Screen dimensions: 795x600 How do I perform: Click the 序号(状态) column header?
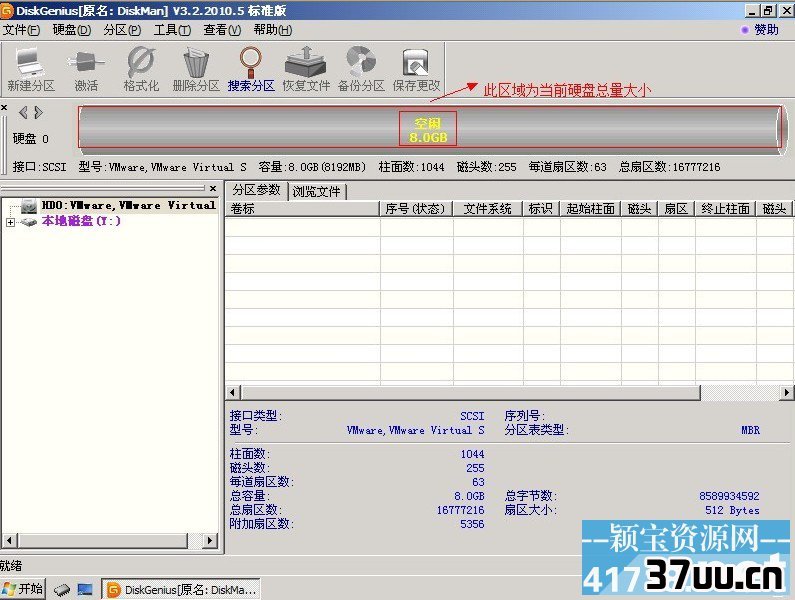(x=416, y=209)
